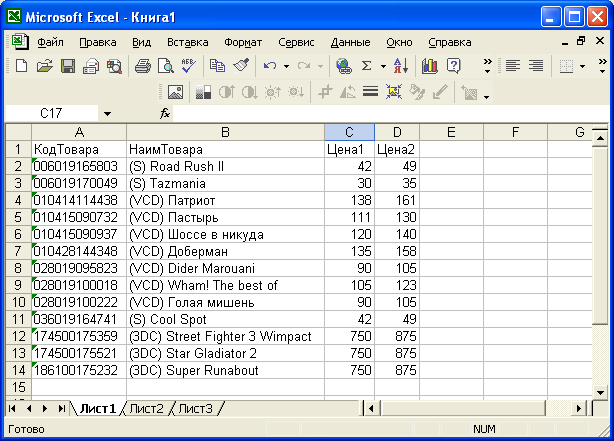614x441 pixels.
Task: Run the ABC spelling check icon
Action: pos(189,66)
